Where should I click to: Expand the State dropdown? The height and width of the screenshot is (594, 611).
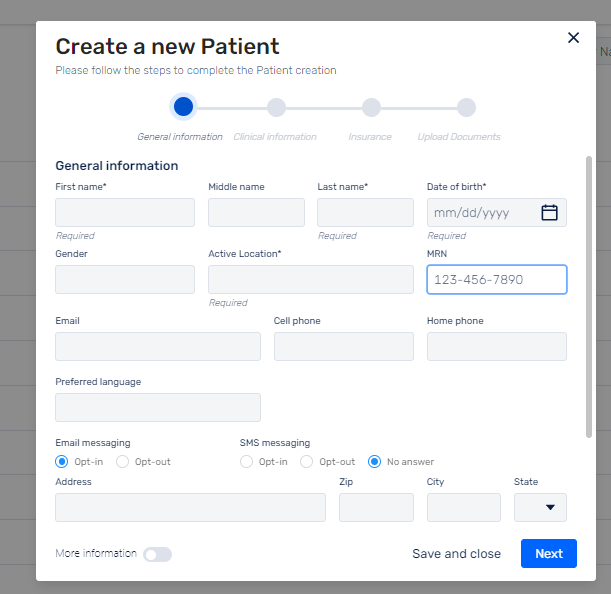click(x=540, y=507)
